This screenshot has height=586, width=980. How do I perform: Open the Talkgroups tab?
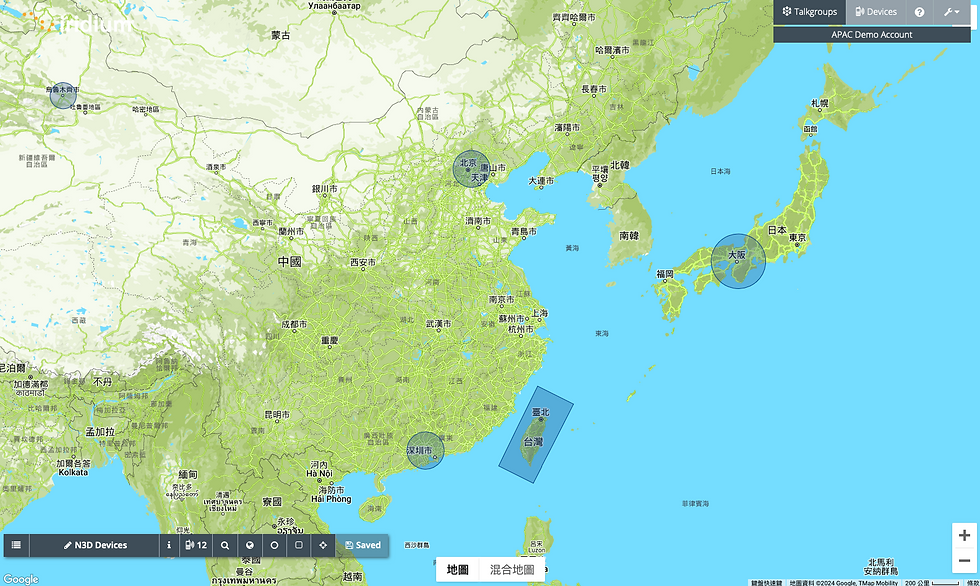(810, 12)
